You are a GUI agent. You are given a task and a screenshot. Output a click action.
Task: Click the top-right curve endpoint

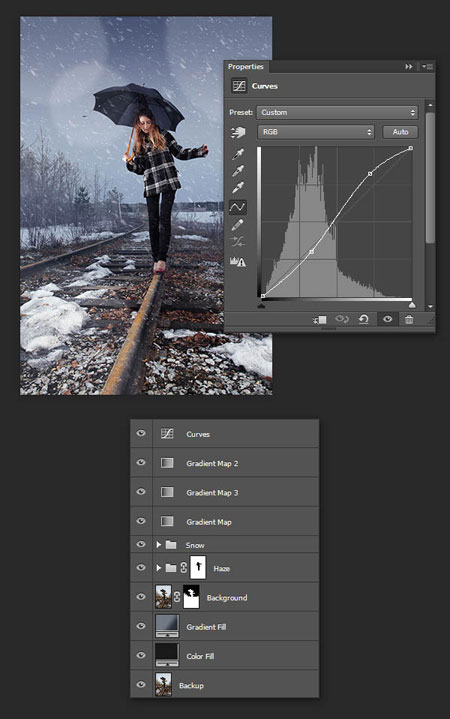click(411, 148)
